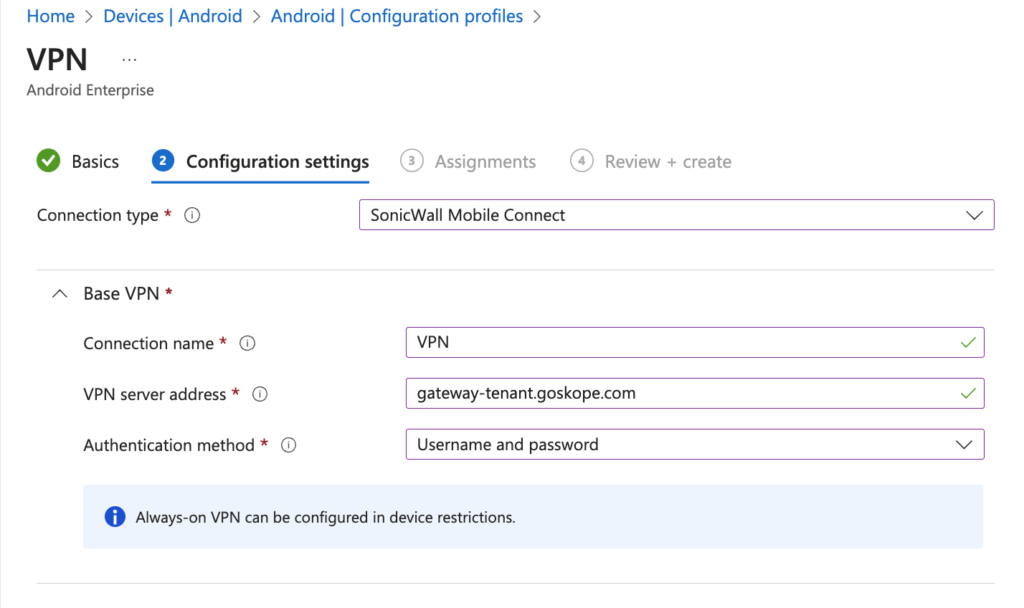The image size is (1024, 608).
Task: Click the Authentication method label
Action: click(169, 445)
